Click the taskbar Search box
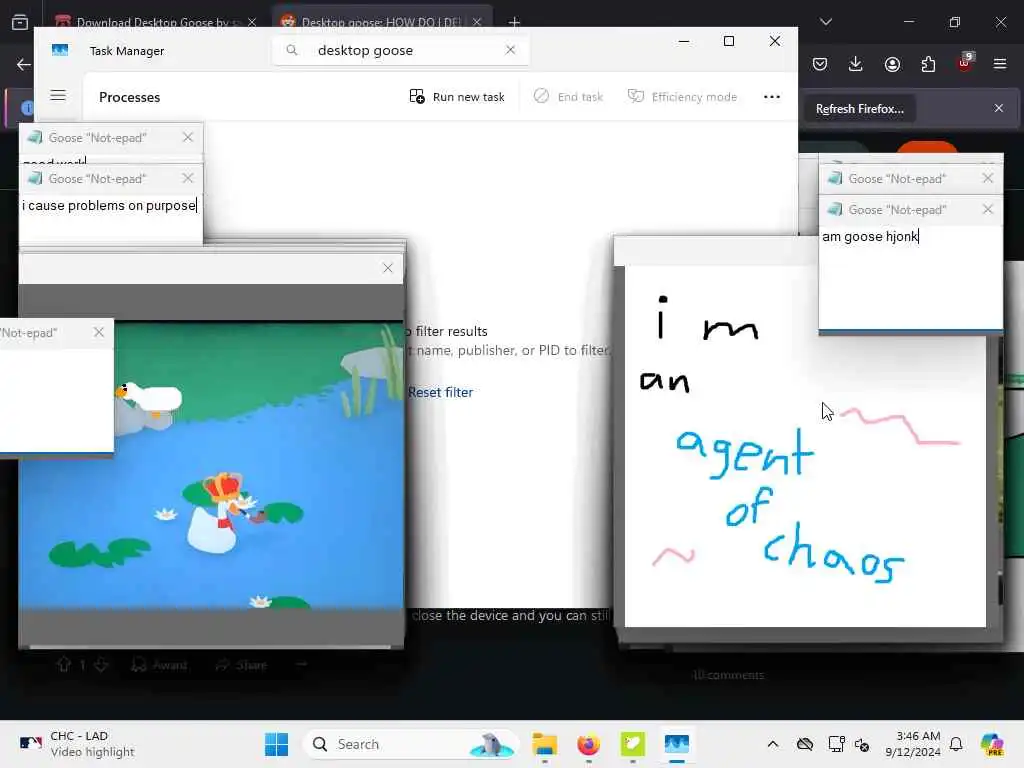1024x768 pixels. [411, 744]
